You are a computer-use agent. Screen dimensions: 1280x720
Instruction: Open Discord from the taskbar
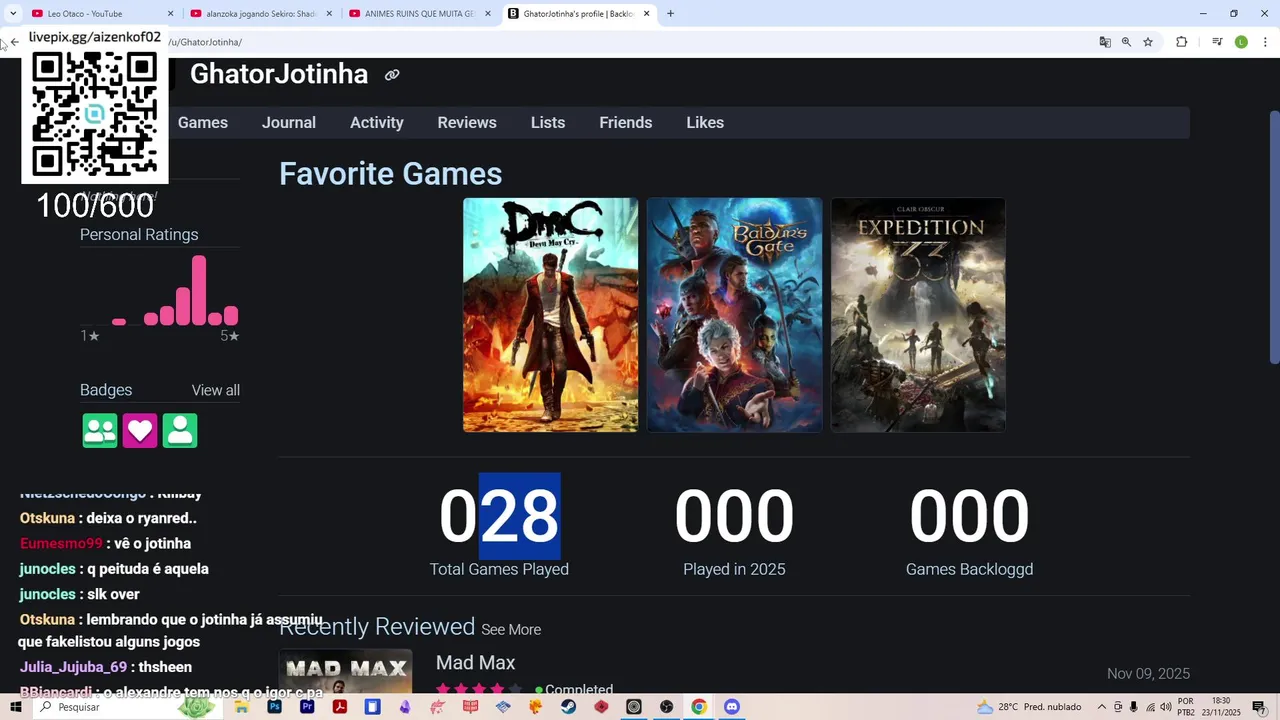click(731, 707)
